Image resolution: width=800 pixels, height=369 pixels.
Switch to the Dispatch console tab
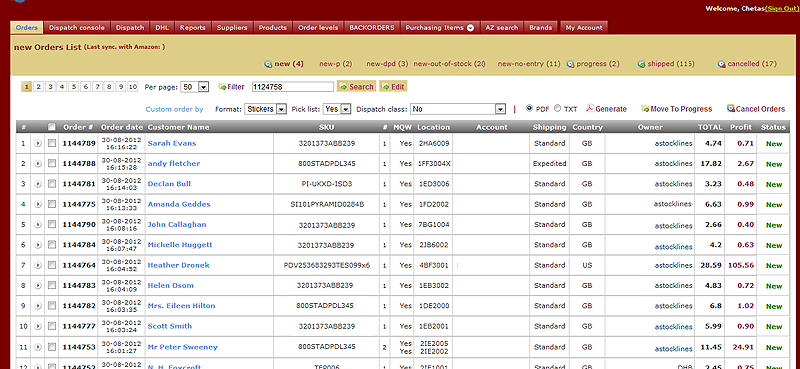pos(77,28)
